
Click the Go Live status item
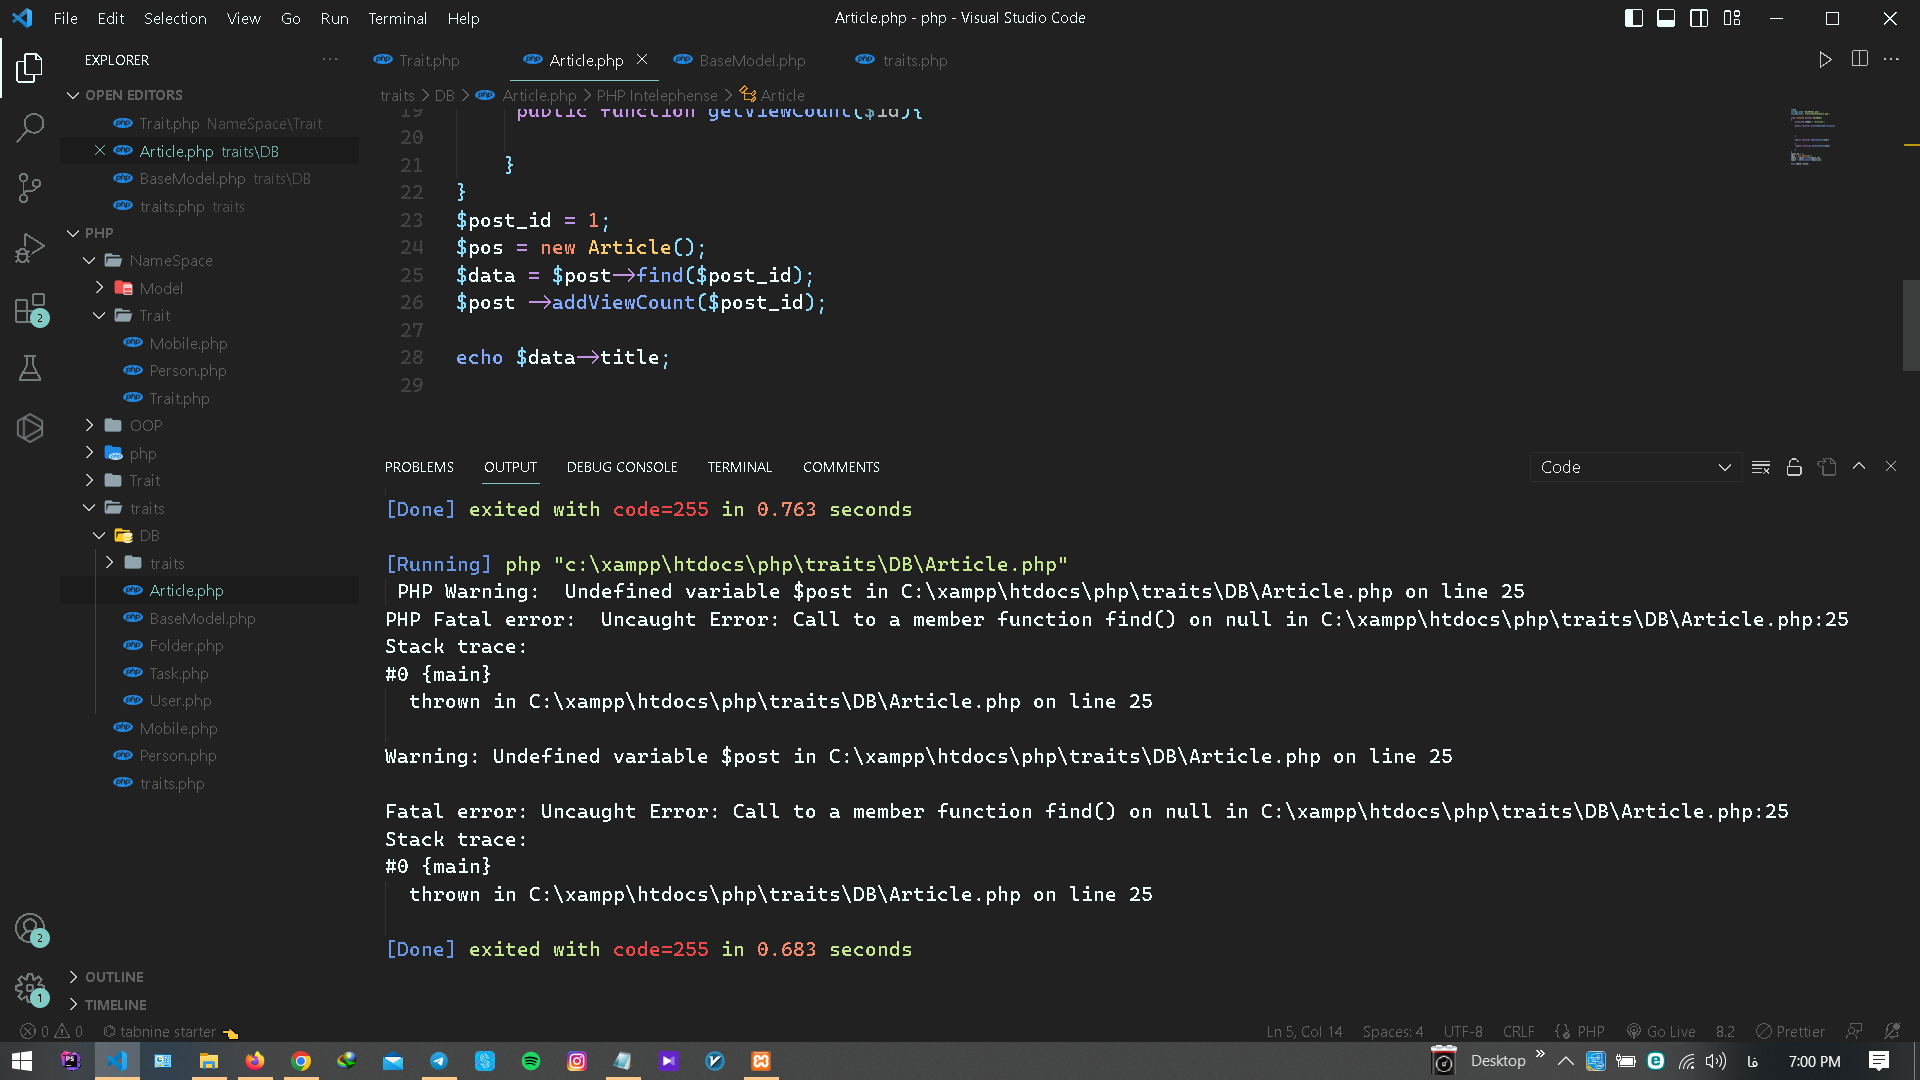pos(1661,1031)
